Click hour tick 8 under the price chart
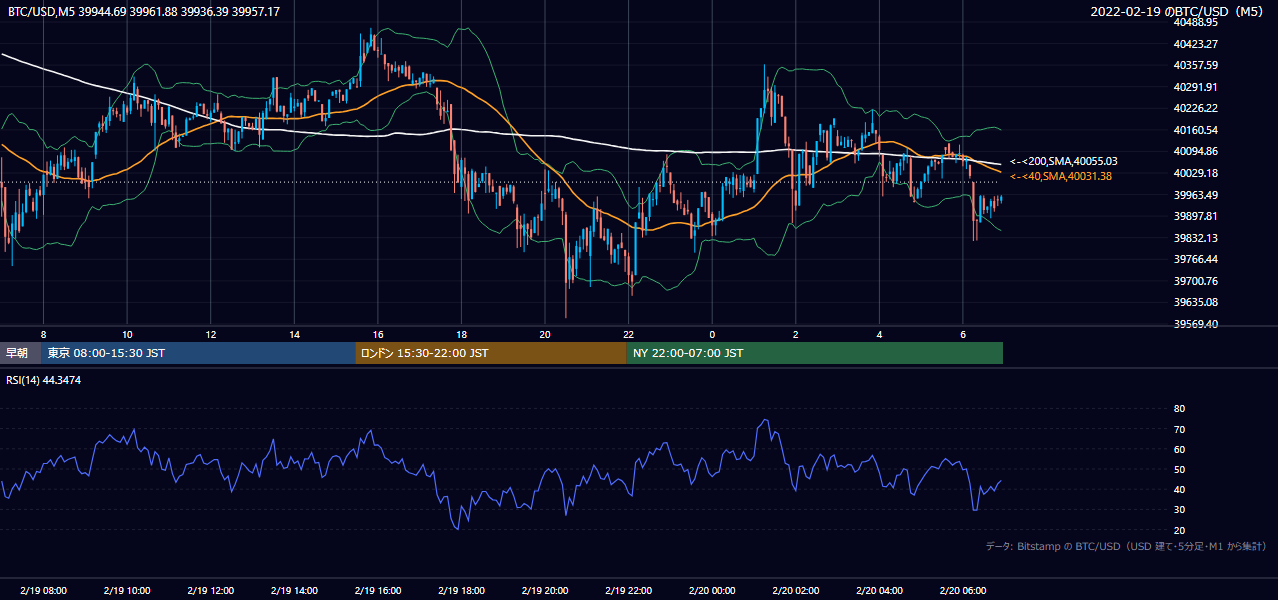The width and height of the screenshot is (1278, 600). (x=43, y=334)
